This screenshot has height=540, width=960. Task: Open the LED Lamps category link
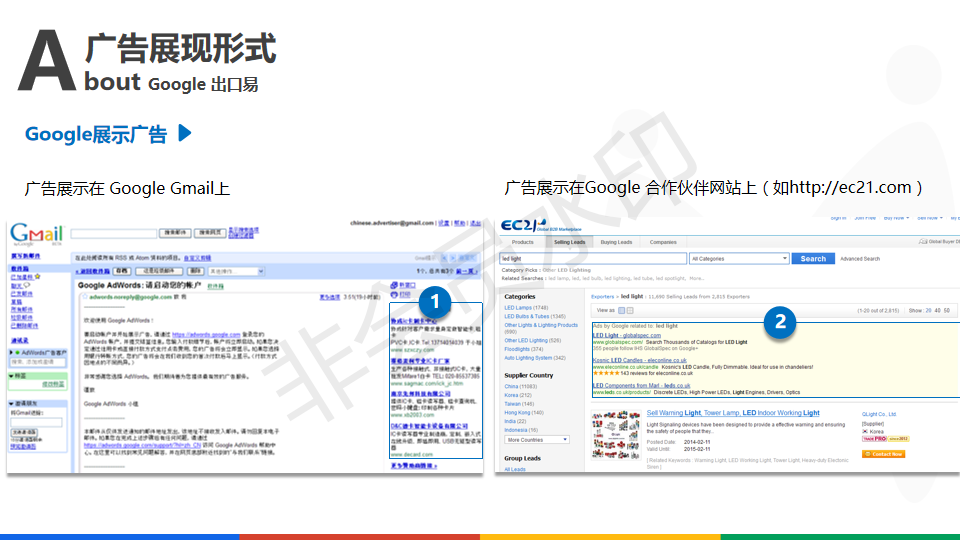click(x=518, y=307)
